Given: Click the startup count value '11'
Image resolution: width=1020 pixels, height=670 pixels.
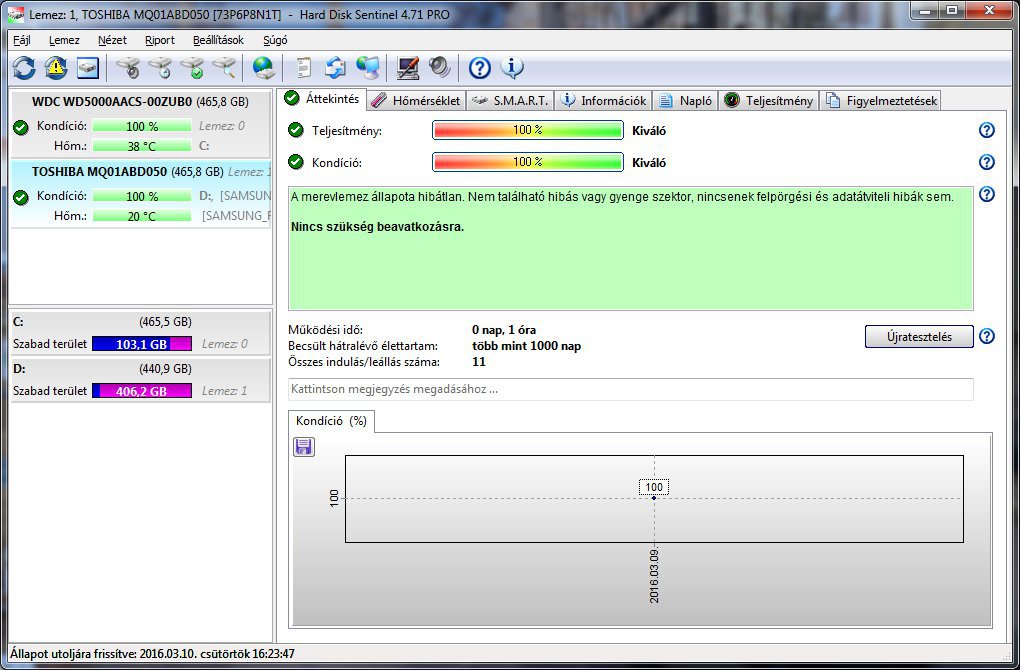Looking at the screenshot, I should coord(479,362).
